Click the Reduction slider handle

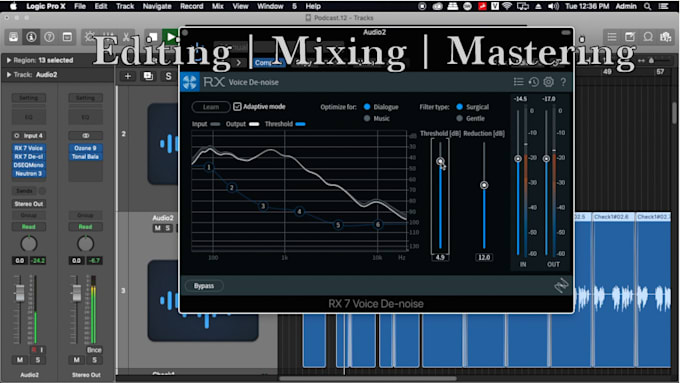coord(484,185)
